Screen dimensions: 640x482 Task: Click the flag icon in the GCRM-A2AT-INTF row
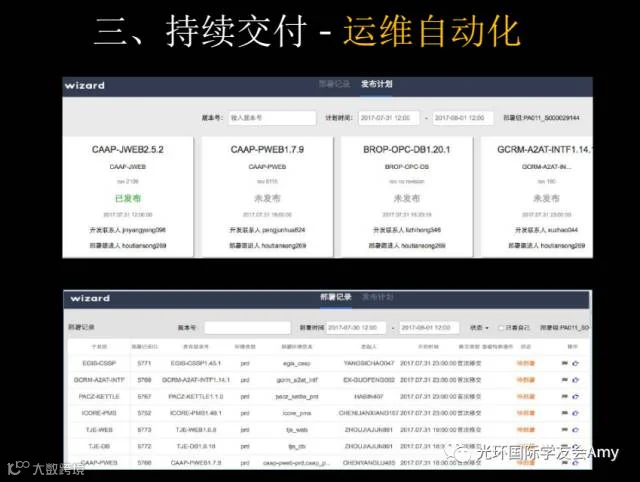pos(565,380)
